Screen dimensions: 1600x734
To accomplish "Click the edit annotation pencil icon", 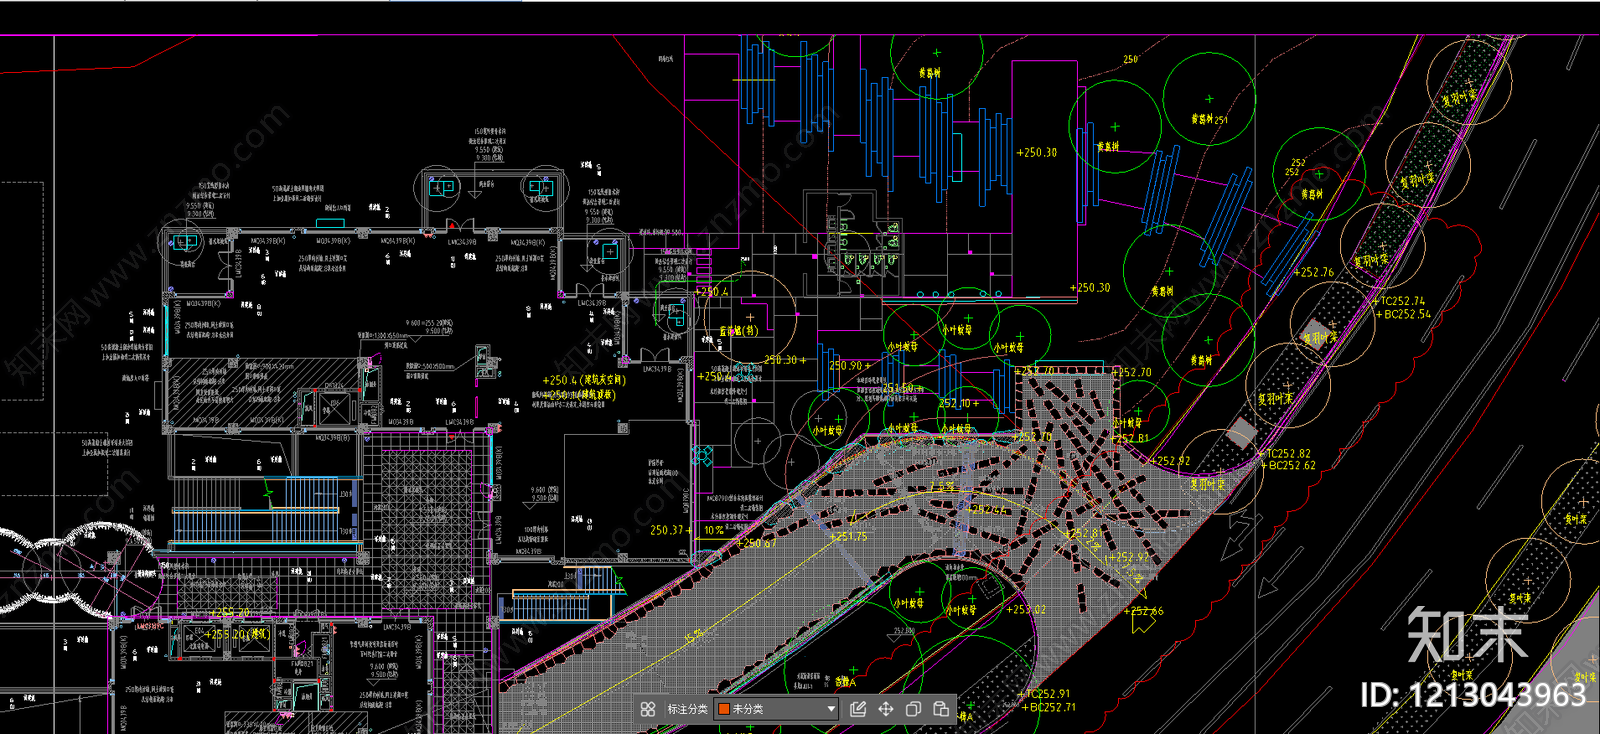I will (858, 709).
